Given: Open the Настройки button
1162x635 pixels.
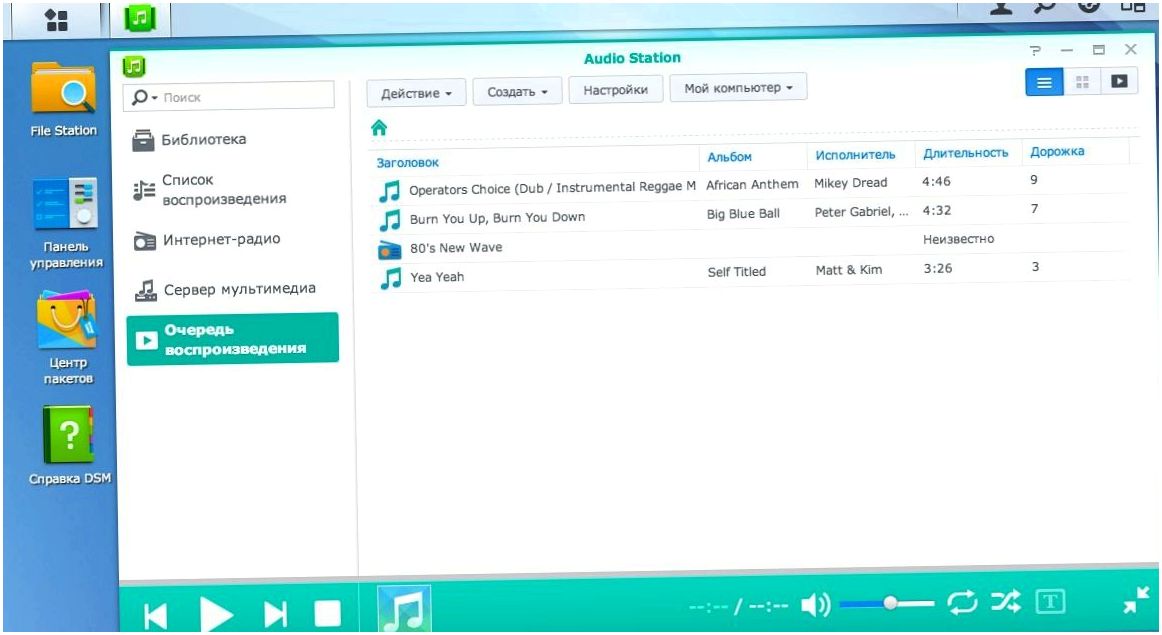Looking at the screenshot, I should [615, 90].
